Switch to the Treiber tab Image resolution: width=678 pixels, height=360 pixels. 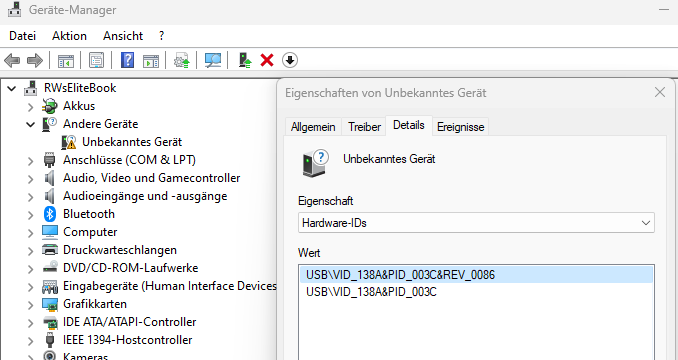pyautogui.click(x=364, y=127)
